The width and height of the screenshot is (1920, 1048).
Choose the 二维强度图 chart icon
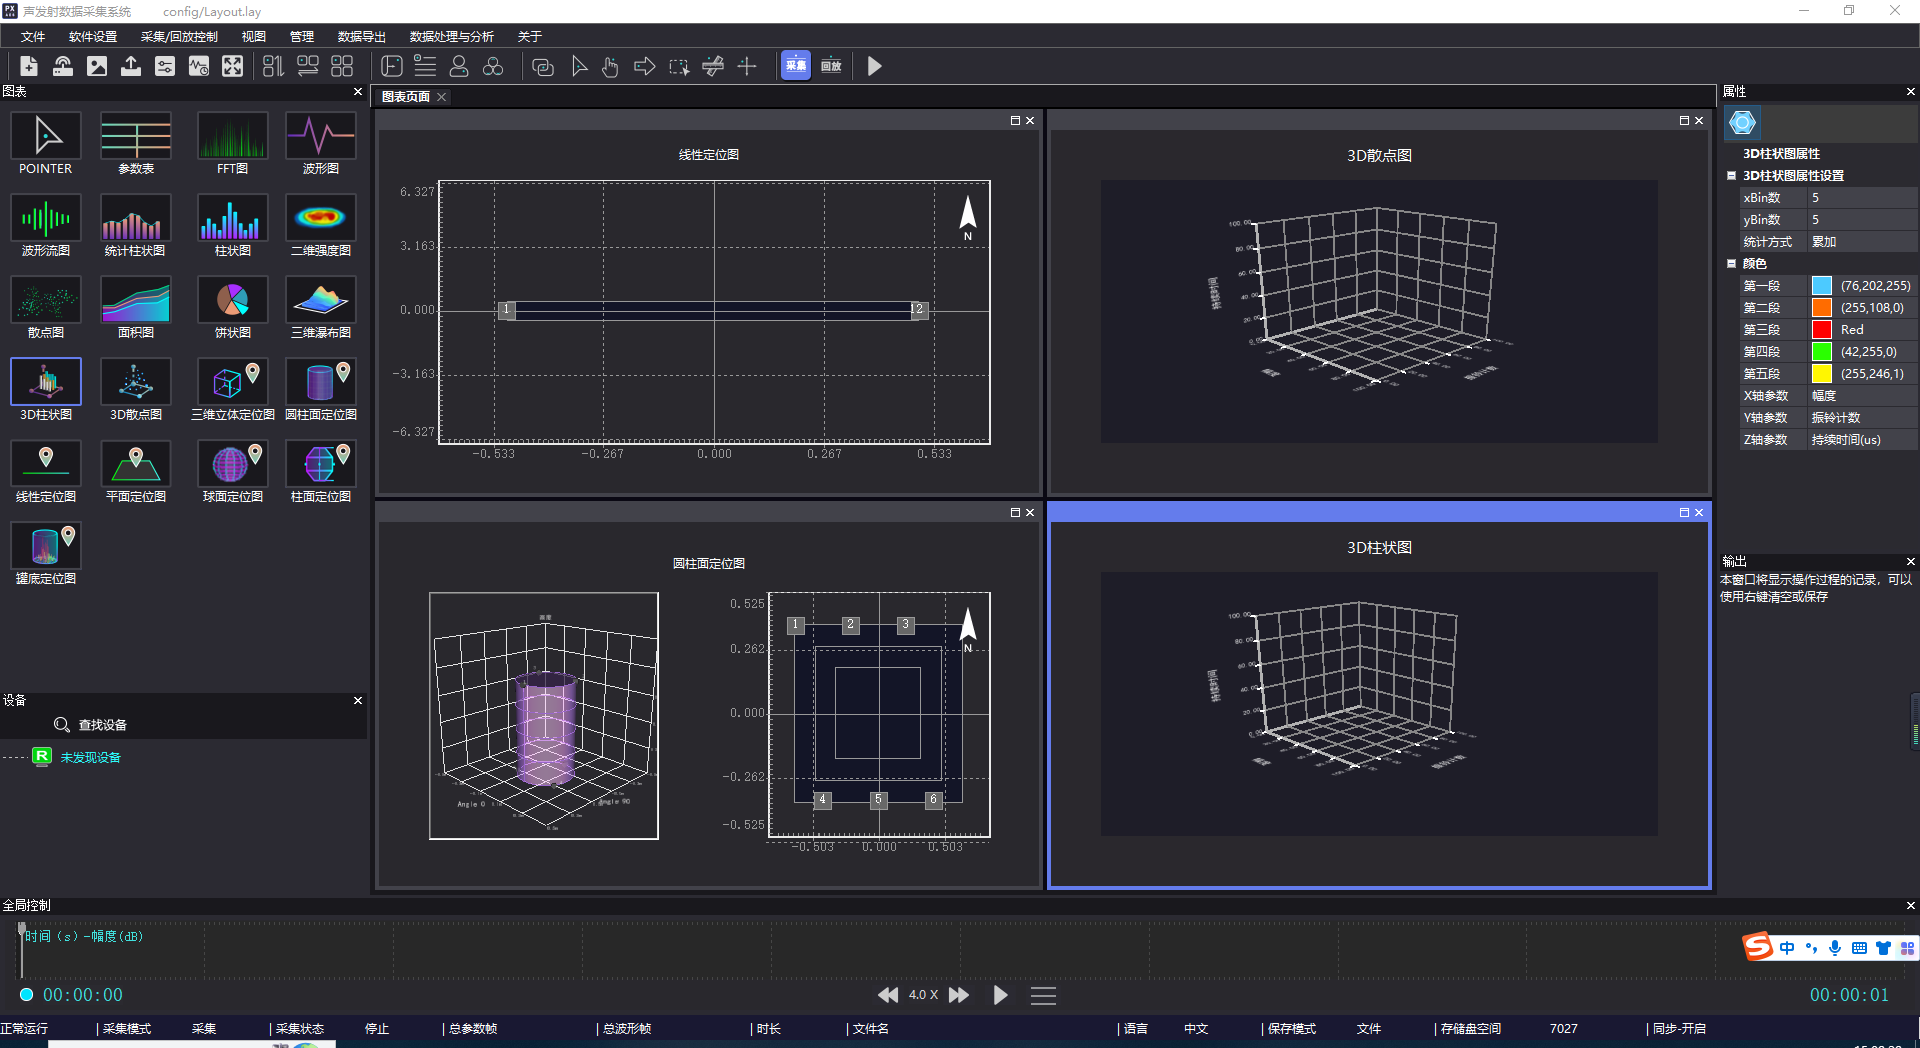pyautogui.click(x=320, y=219)
